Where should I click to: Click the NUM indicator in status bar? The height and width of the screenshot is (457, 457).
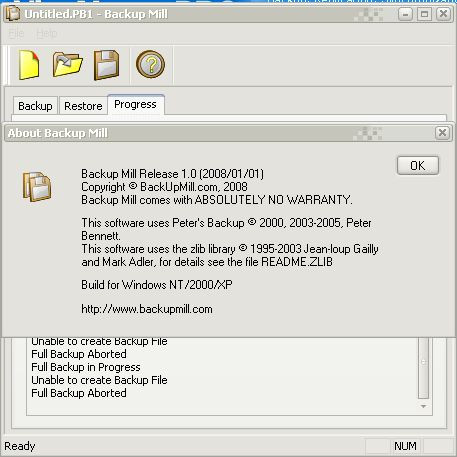click(405, 446)
